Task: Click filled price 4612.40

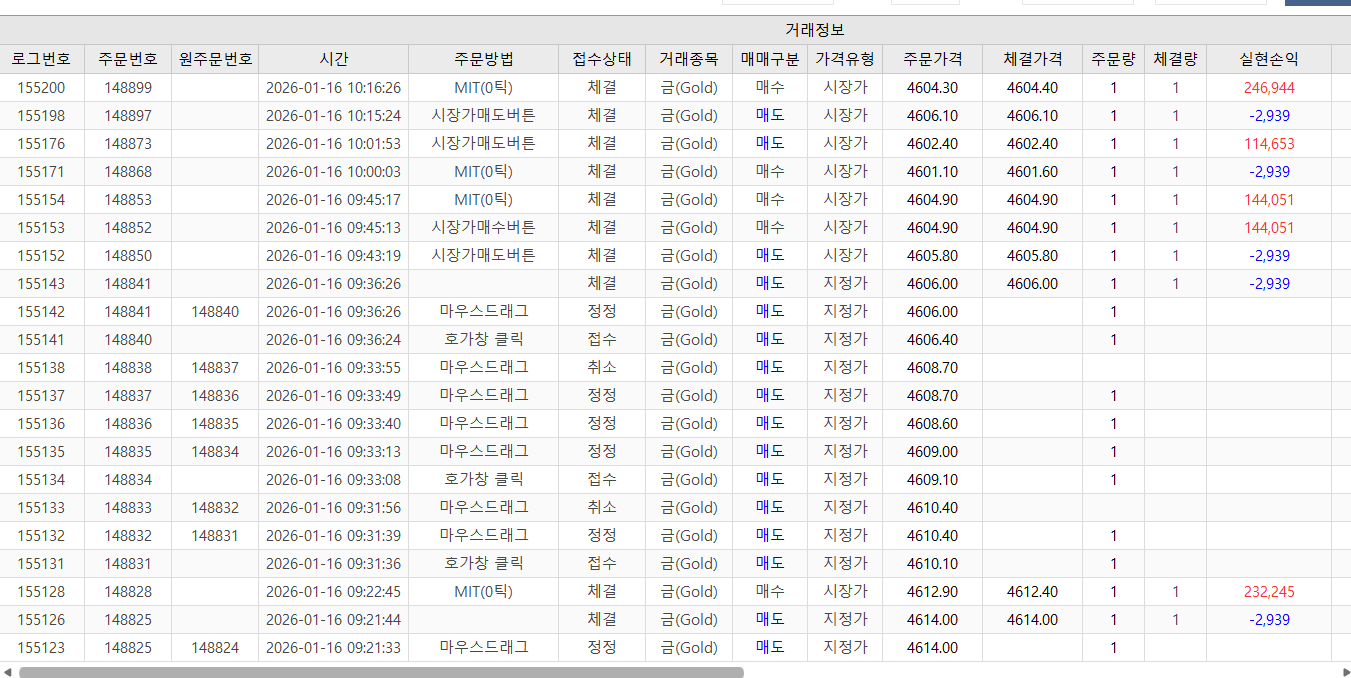Action: (1032, 592)
